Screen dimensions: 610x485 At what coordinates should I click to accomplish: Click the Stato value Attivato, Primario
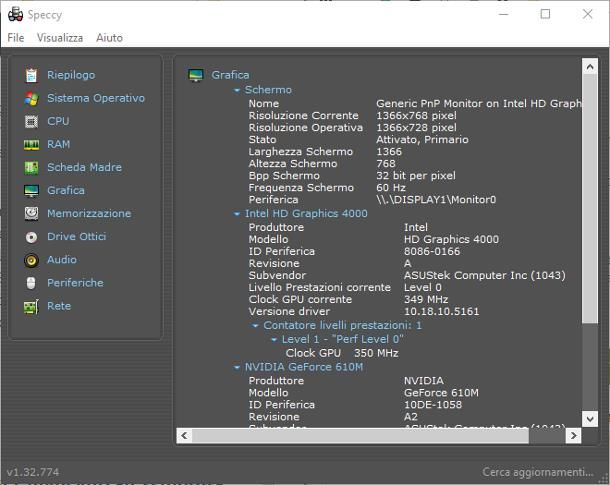tap(422, 140)
